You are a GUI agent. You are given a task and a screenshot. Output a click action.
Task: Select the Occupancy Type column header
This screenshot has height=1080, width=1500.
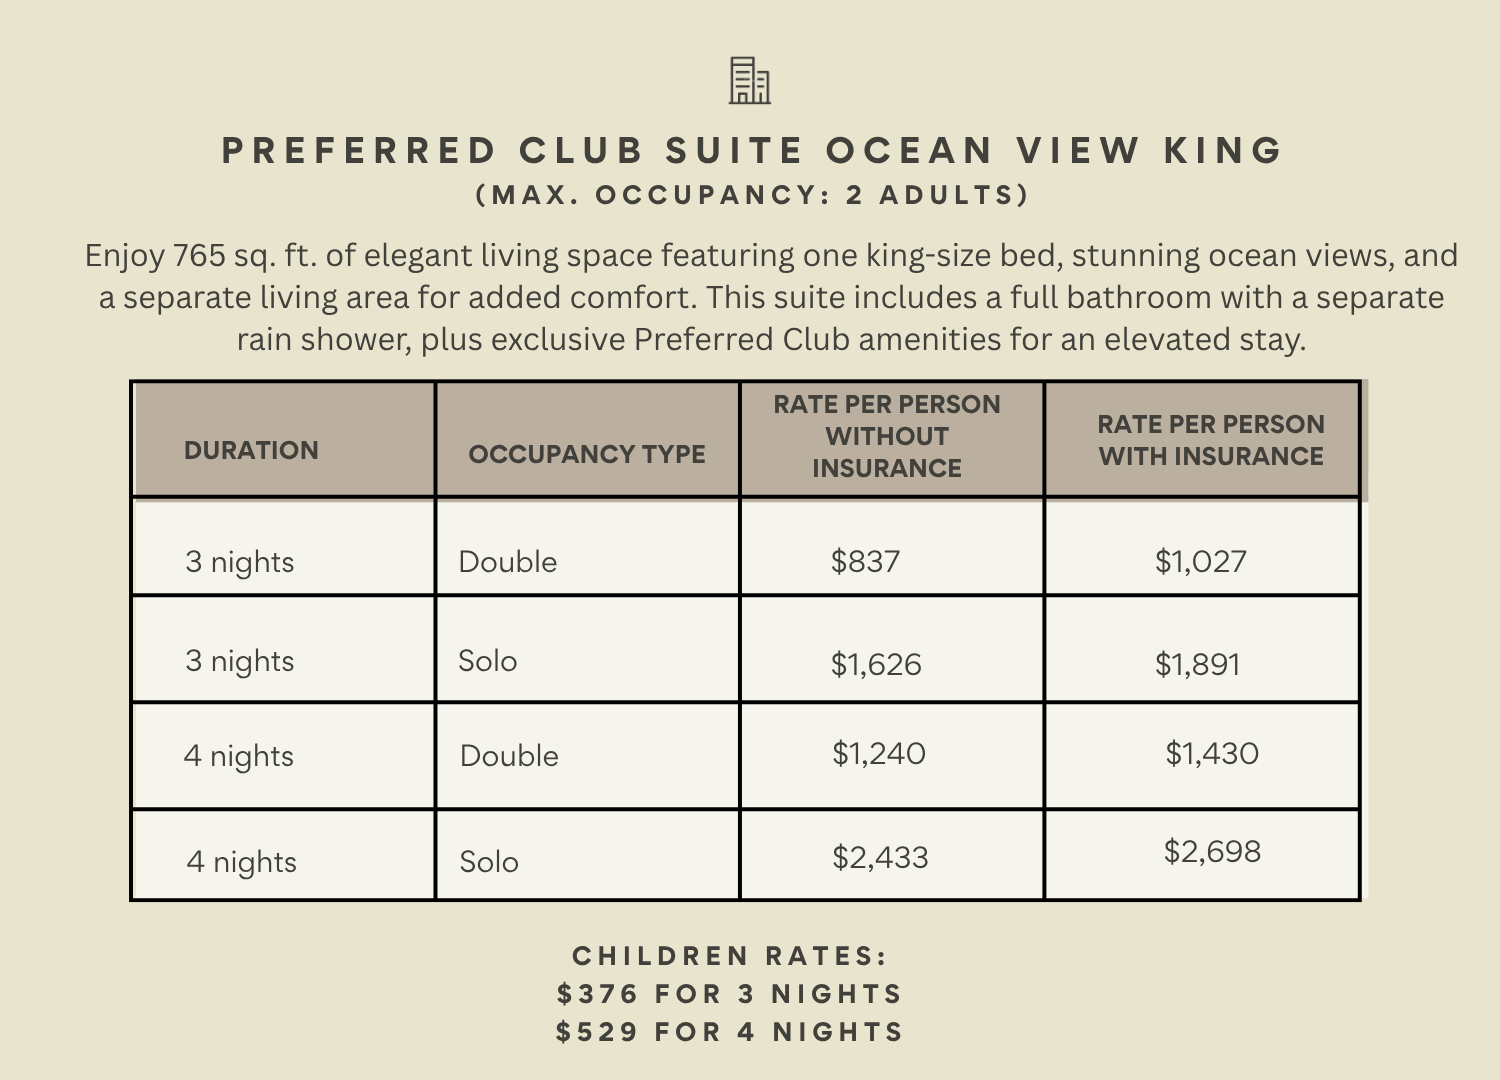pos(587,454)
